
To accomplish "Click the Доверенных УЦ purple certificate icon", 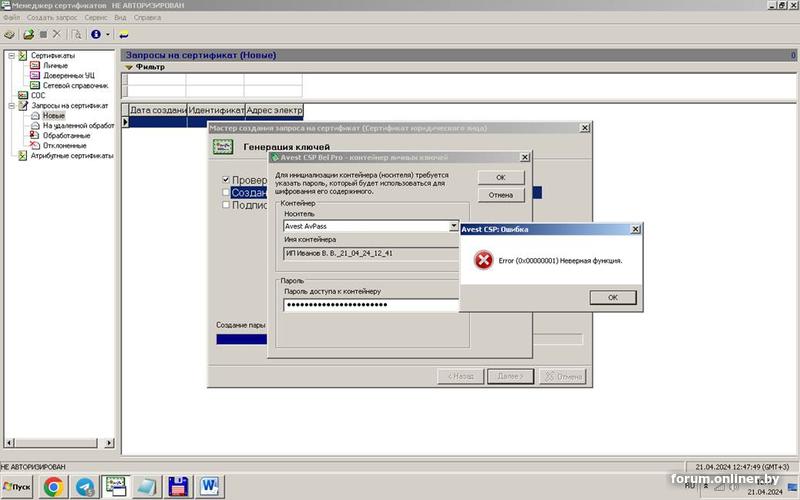I will tap(35, 75).
